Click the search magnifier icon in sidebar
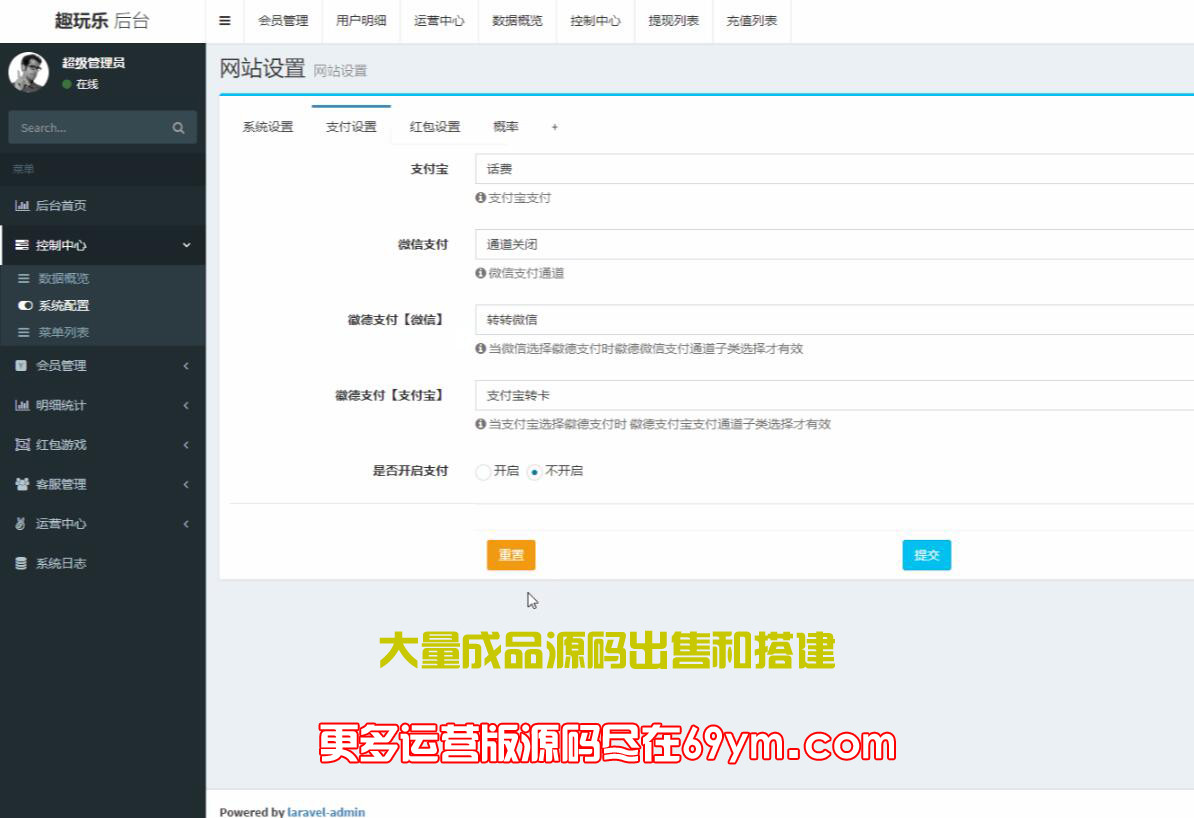The image size is (1194, 818). point(178,128)
